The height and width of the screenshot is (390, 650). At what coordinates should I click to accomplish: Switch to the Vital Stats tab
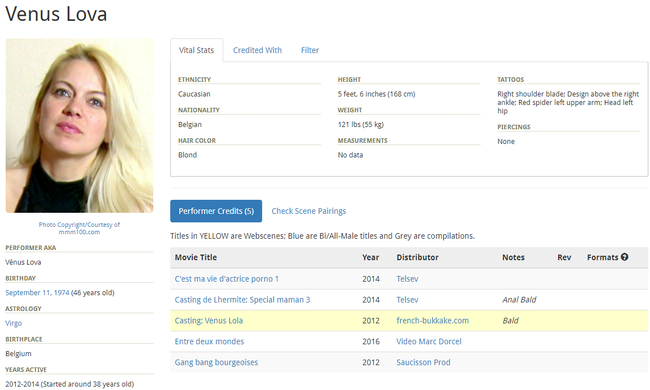[x=196, y=50]
